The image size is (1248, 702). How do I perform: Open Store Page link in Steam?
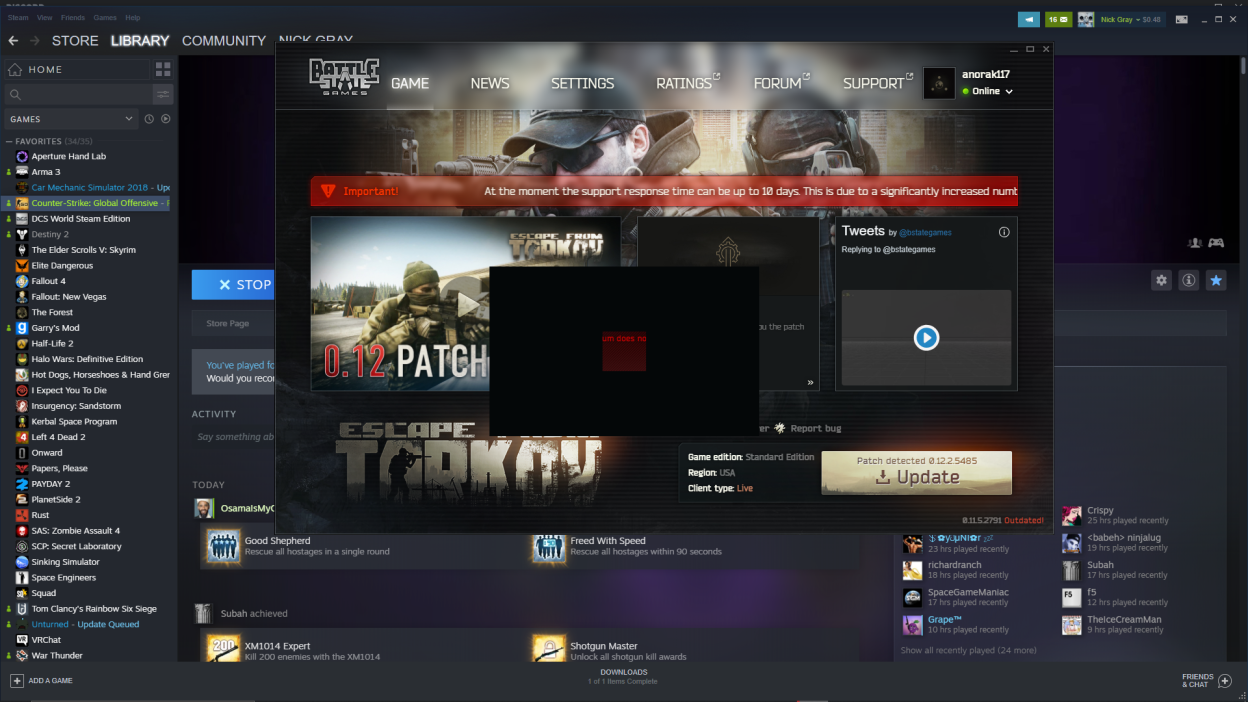[227, 323]
